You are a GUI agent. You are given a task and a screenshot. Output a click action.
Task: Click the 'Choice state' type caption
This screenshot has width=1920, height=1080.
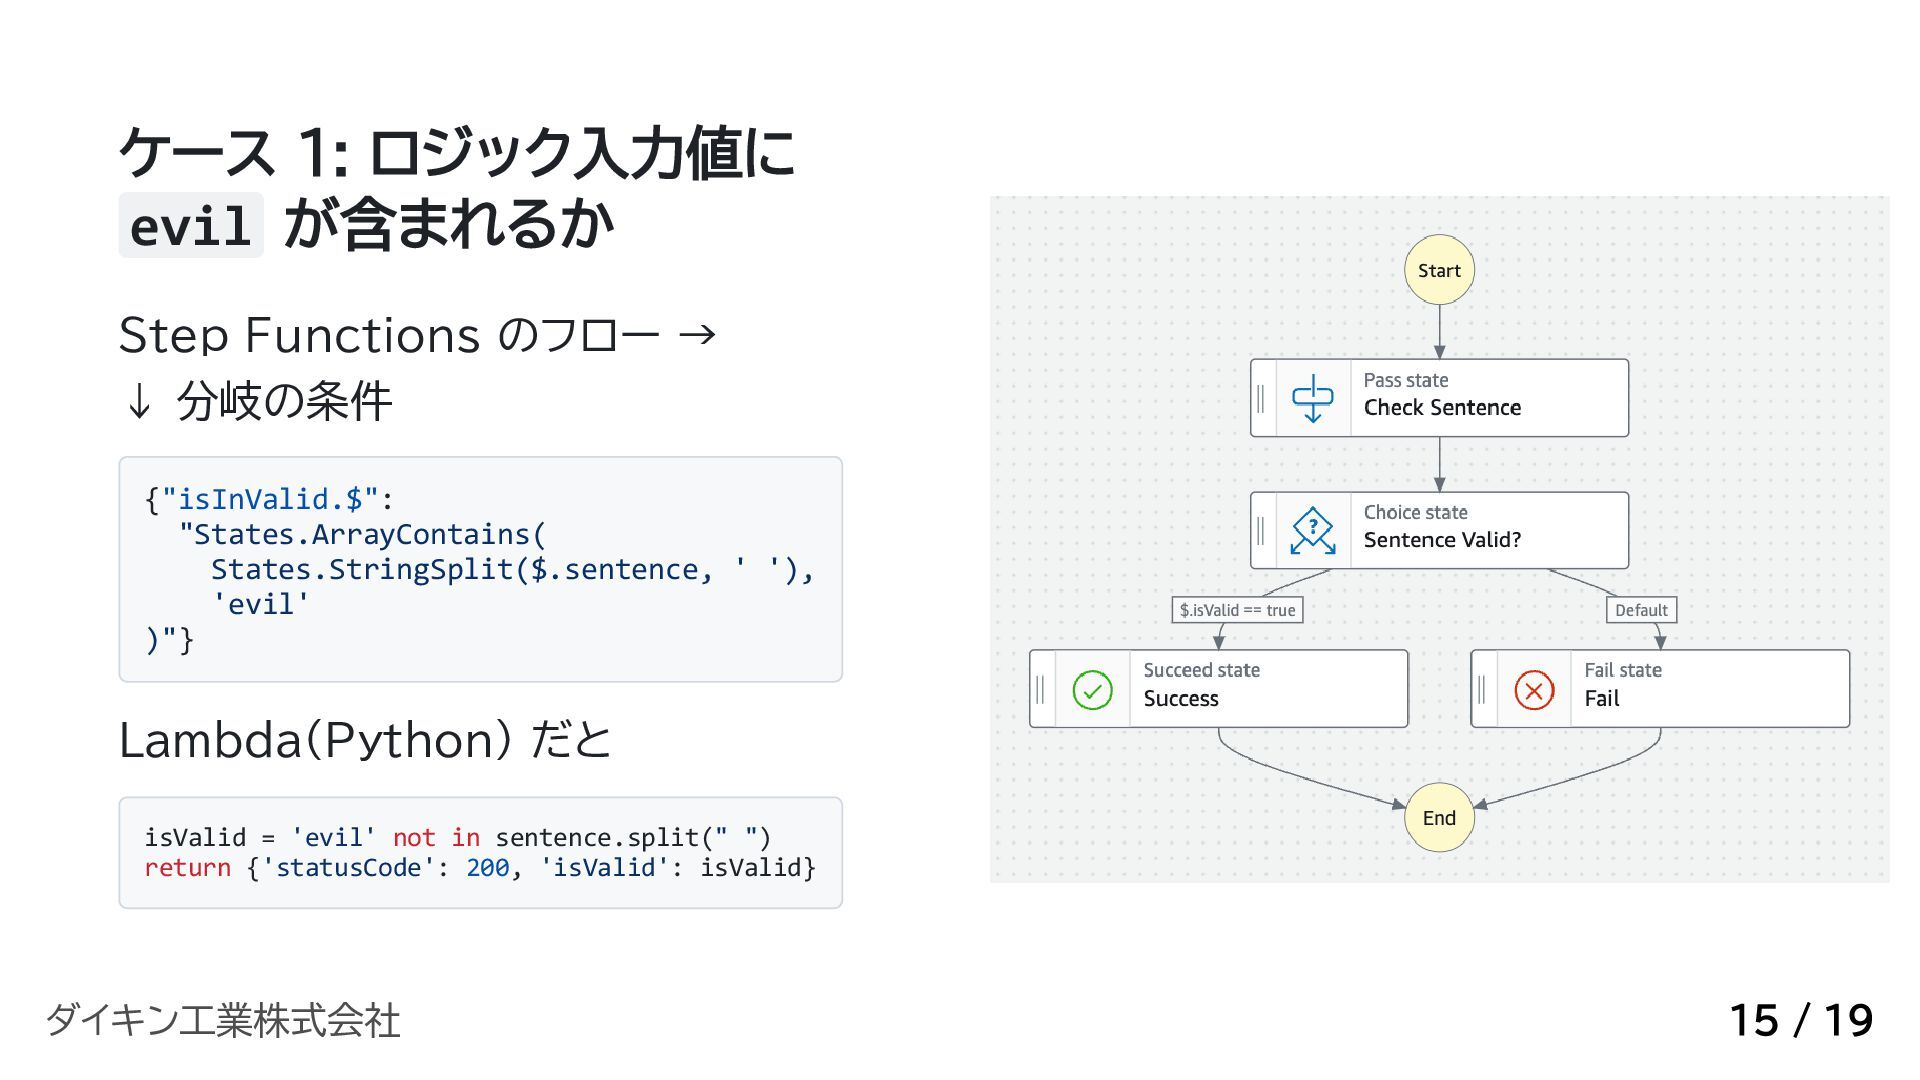click(1415, 512)
